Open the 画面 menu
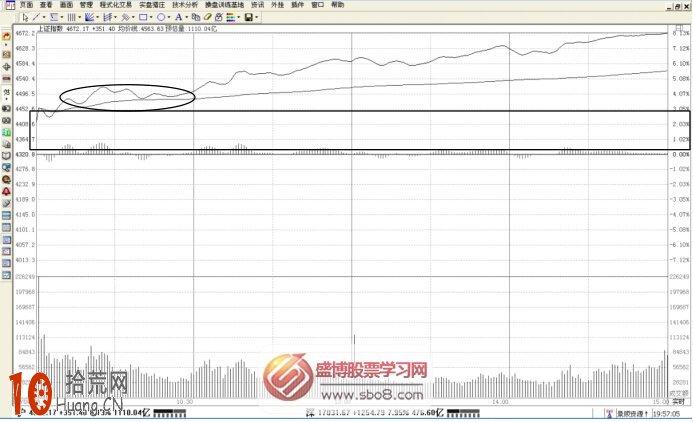 (x=66, y=5)
